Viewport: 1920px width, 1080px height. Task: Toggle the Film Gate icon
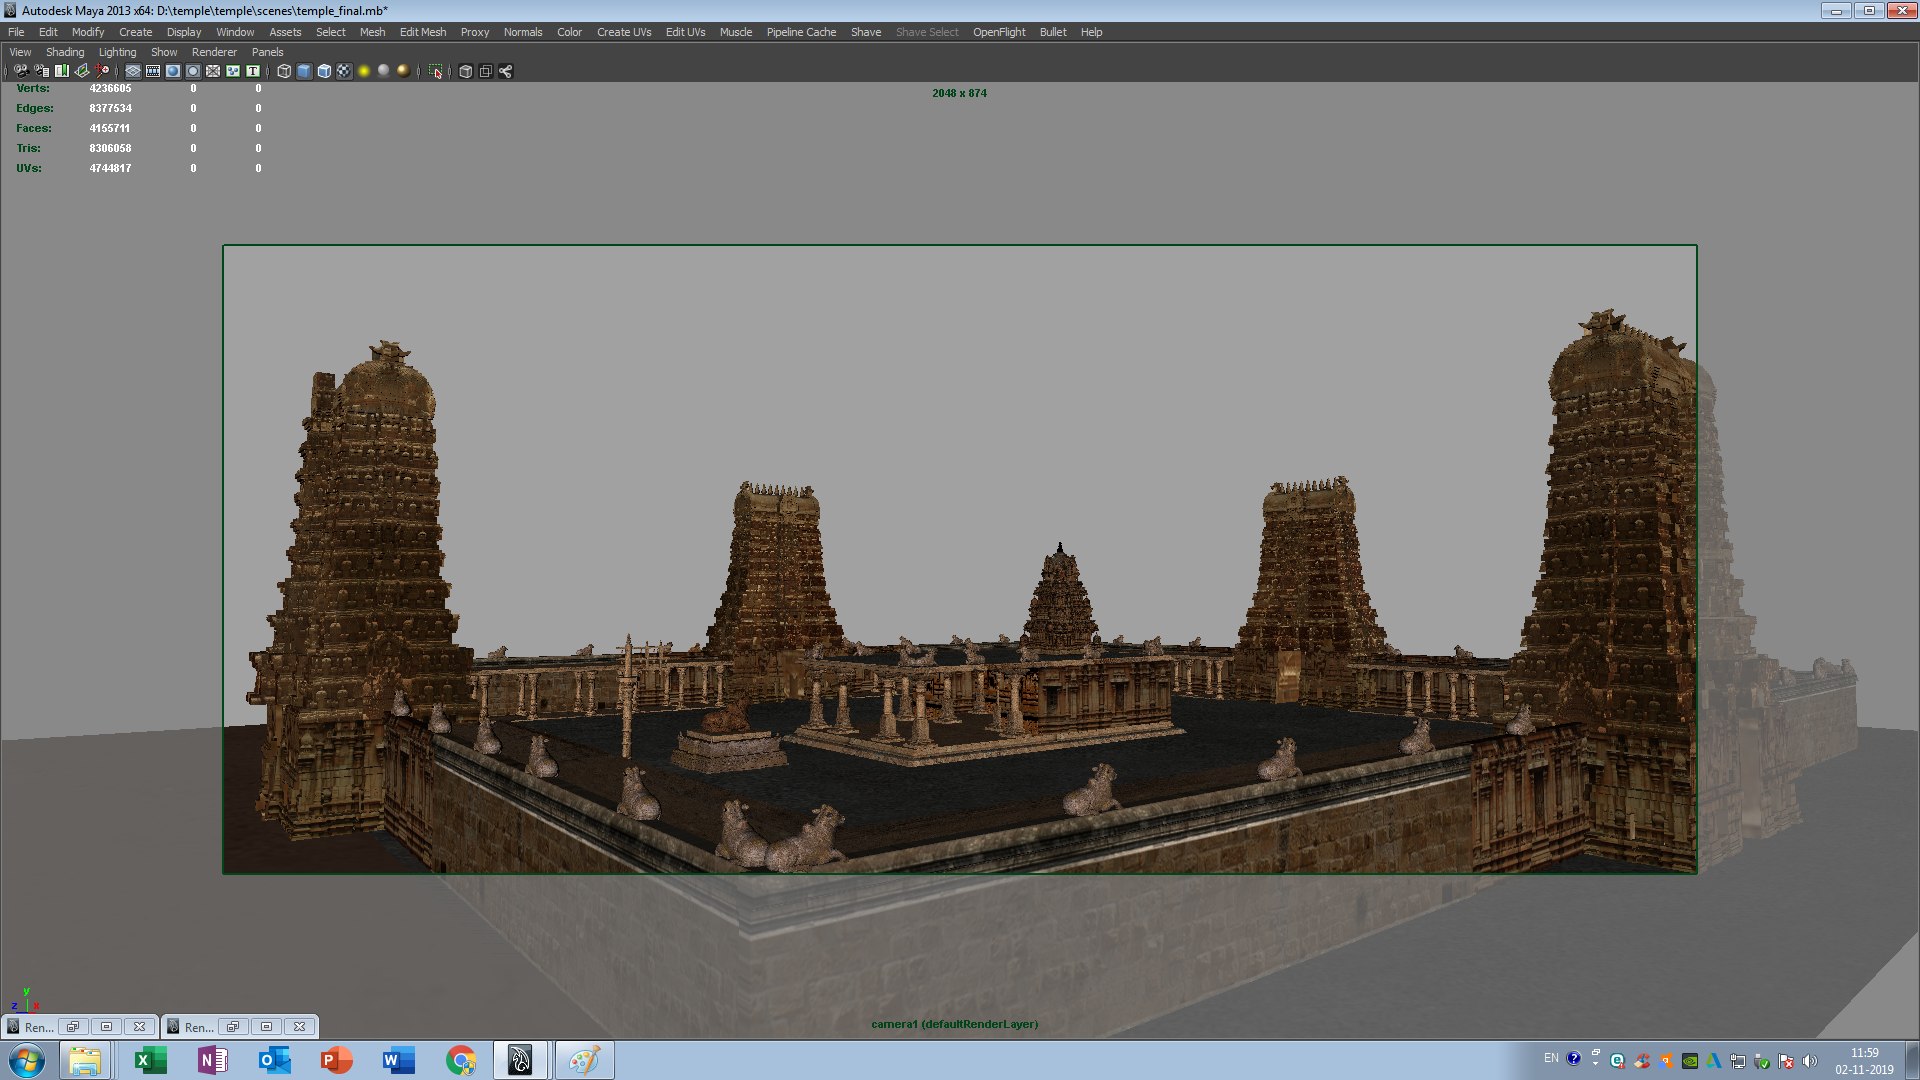(153, 71)
